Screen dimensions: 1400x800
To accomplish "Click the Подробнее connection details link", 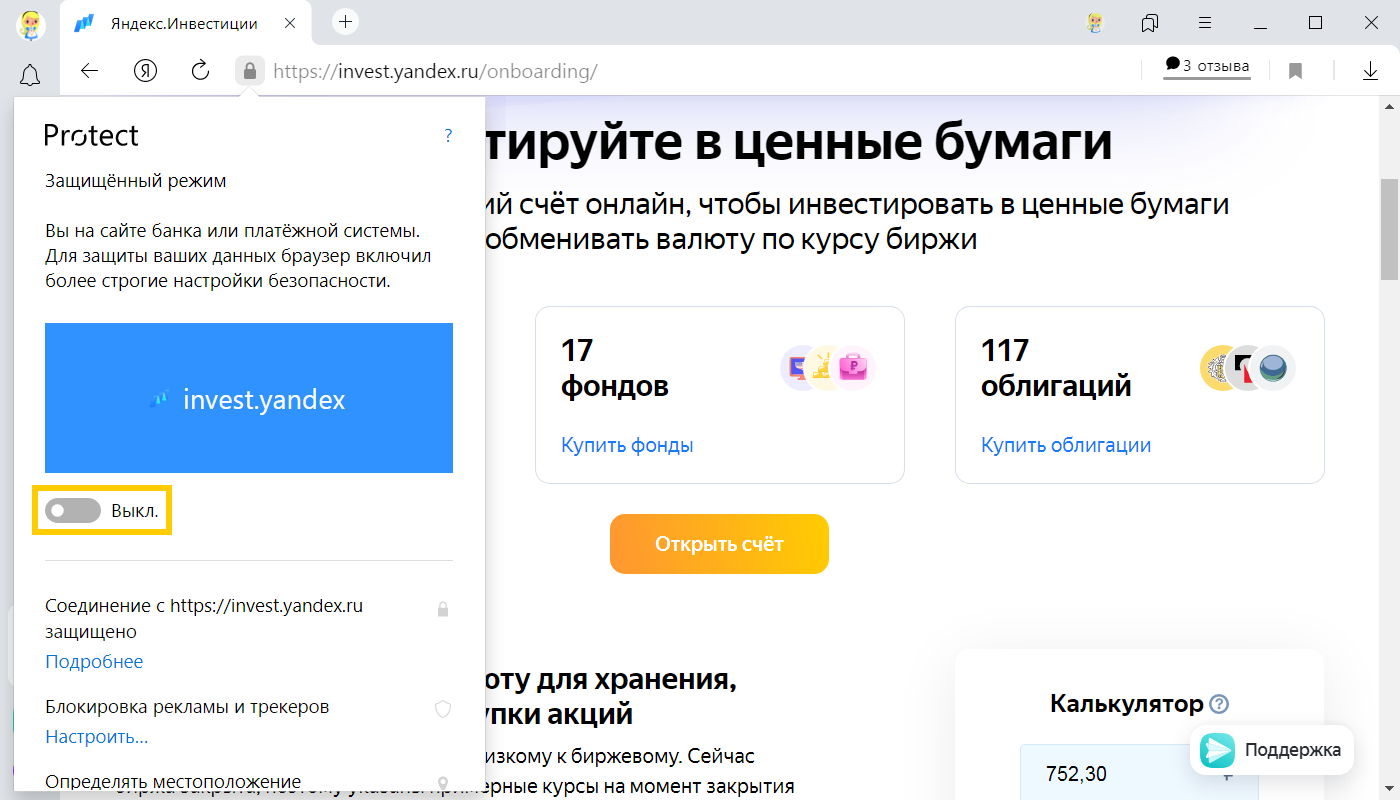I will (x=94, y=662).
